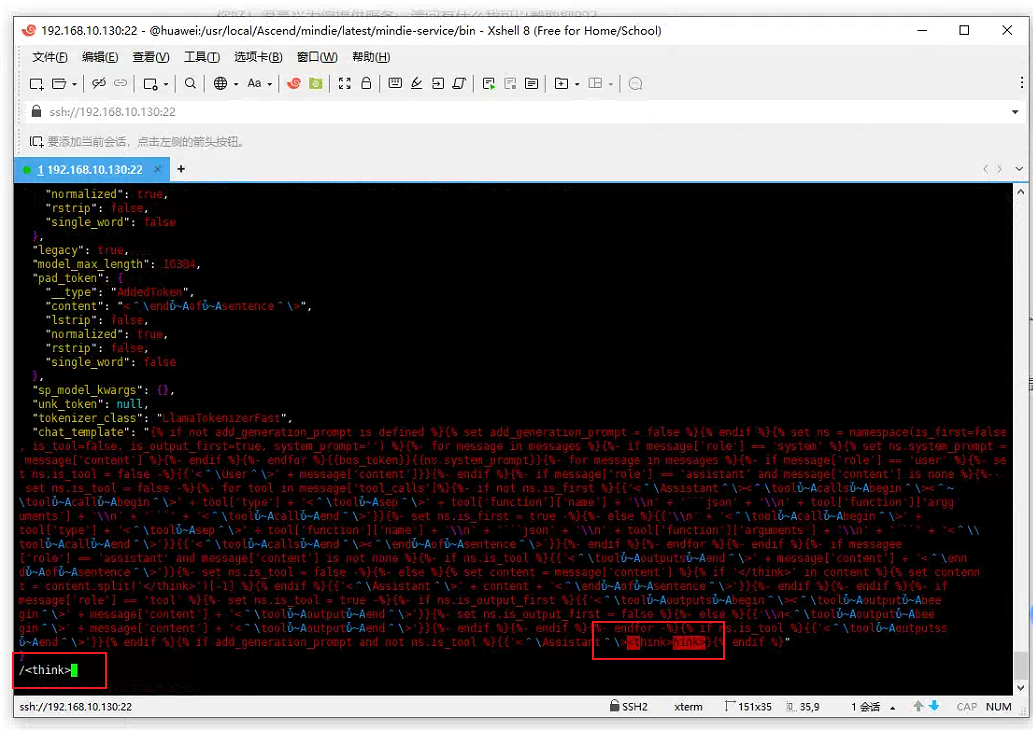Click the text log document icon
1033x730 pixels.
[x=532, y=83]
